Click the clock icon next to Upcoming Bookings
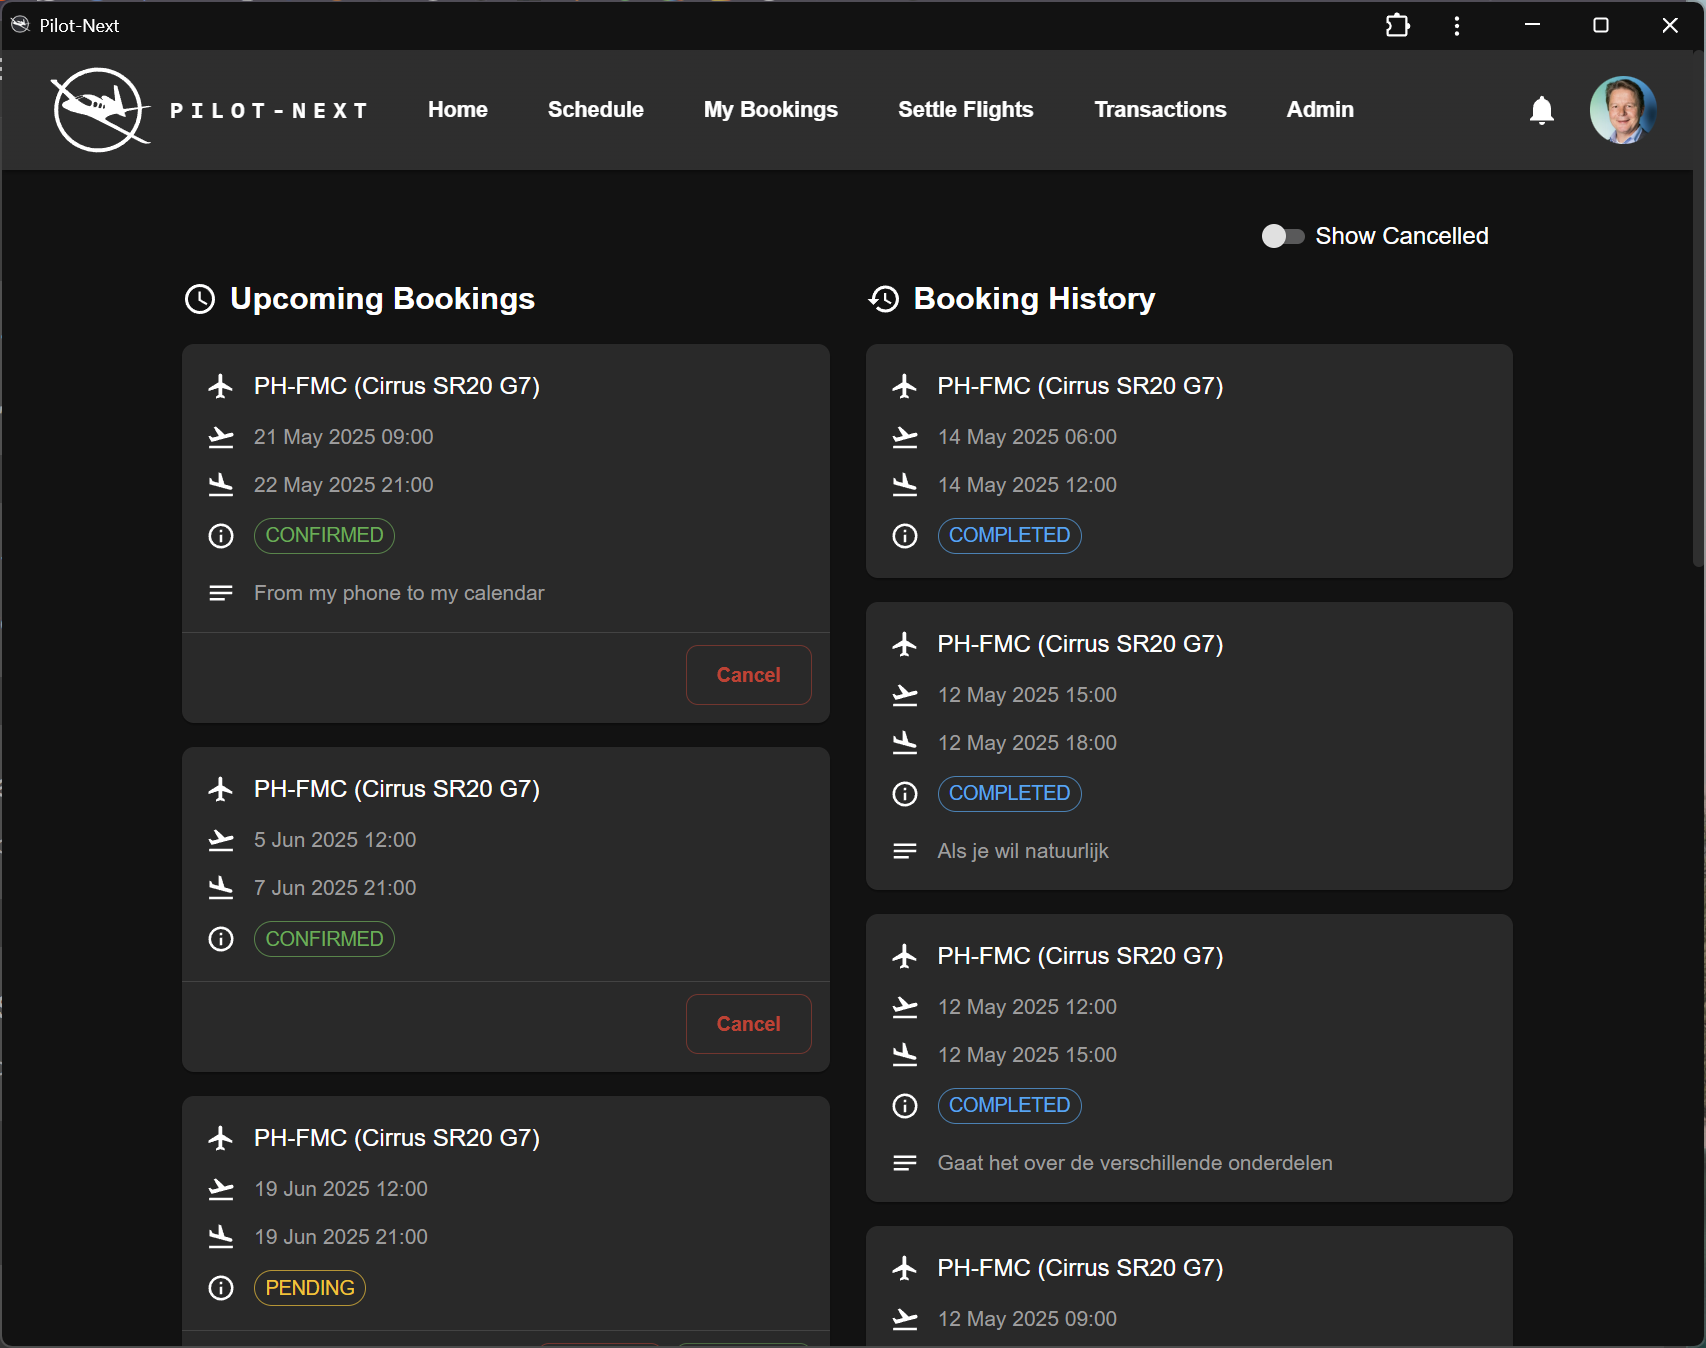 click(x=200, y=299)
